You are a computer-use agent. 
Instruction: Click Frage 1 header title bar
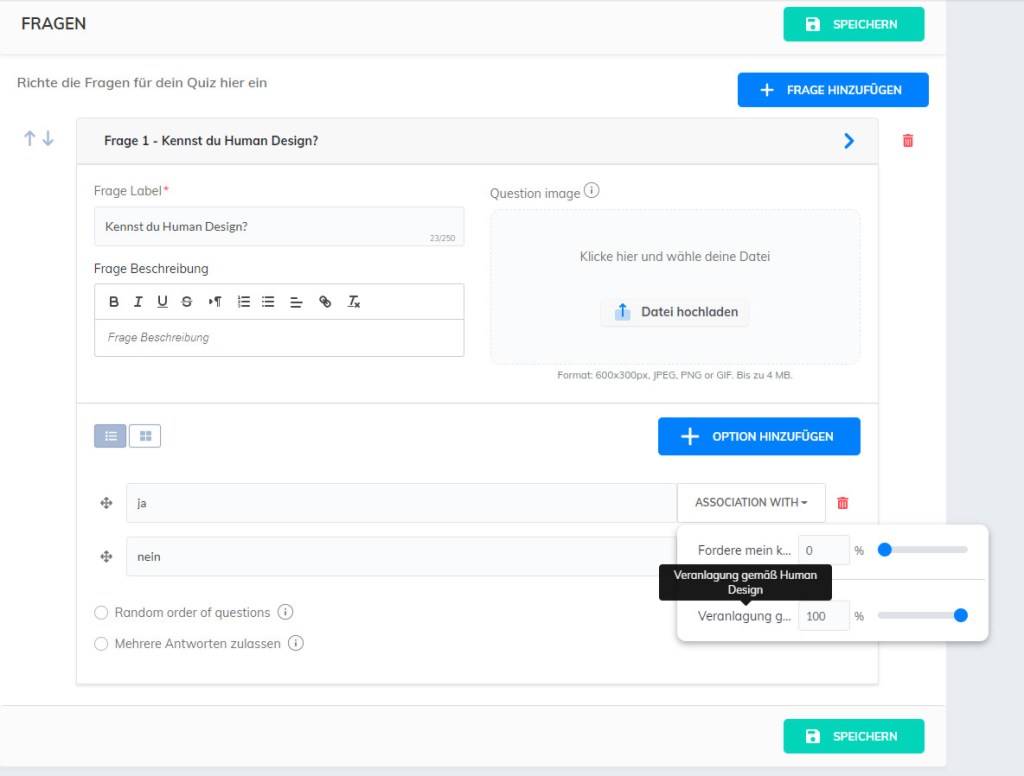400,141
